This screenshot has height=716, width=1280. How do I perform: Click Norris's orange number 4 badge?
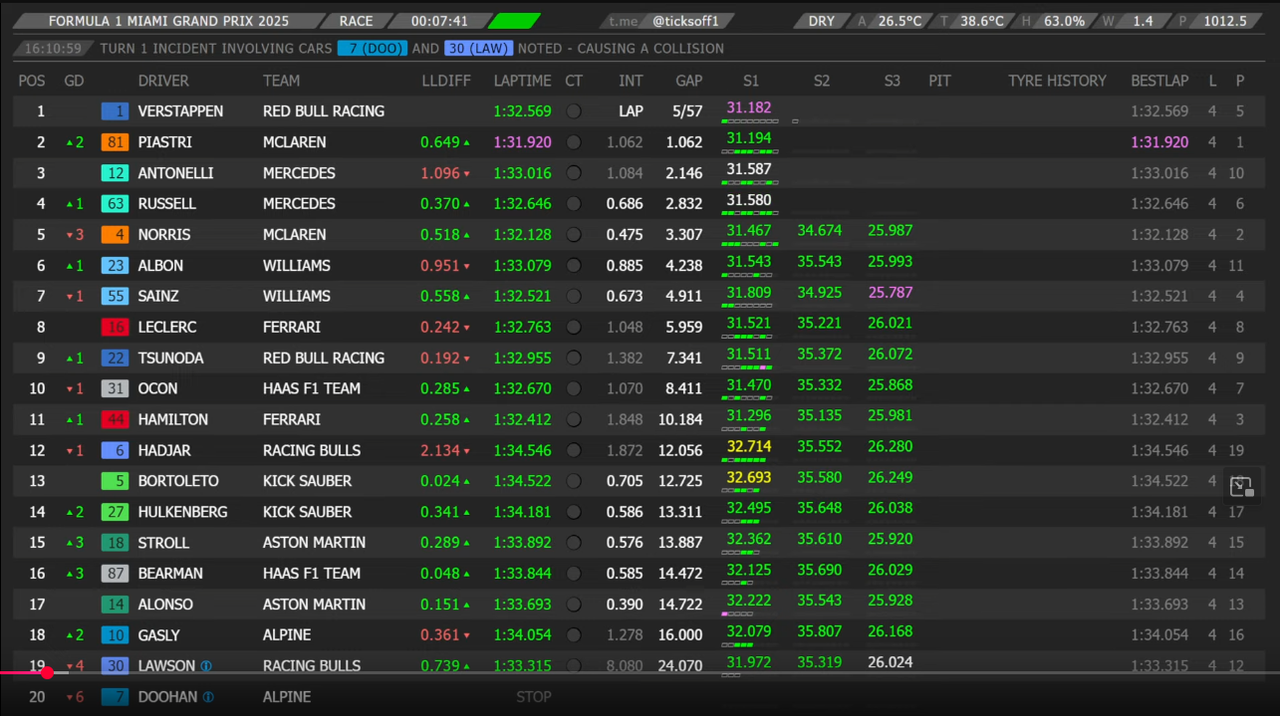pos(115,235)
